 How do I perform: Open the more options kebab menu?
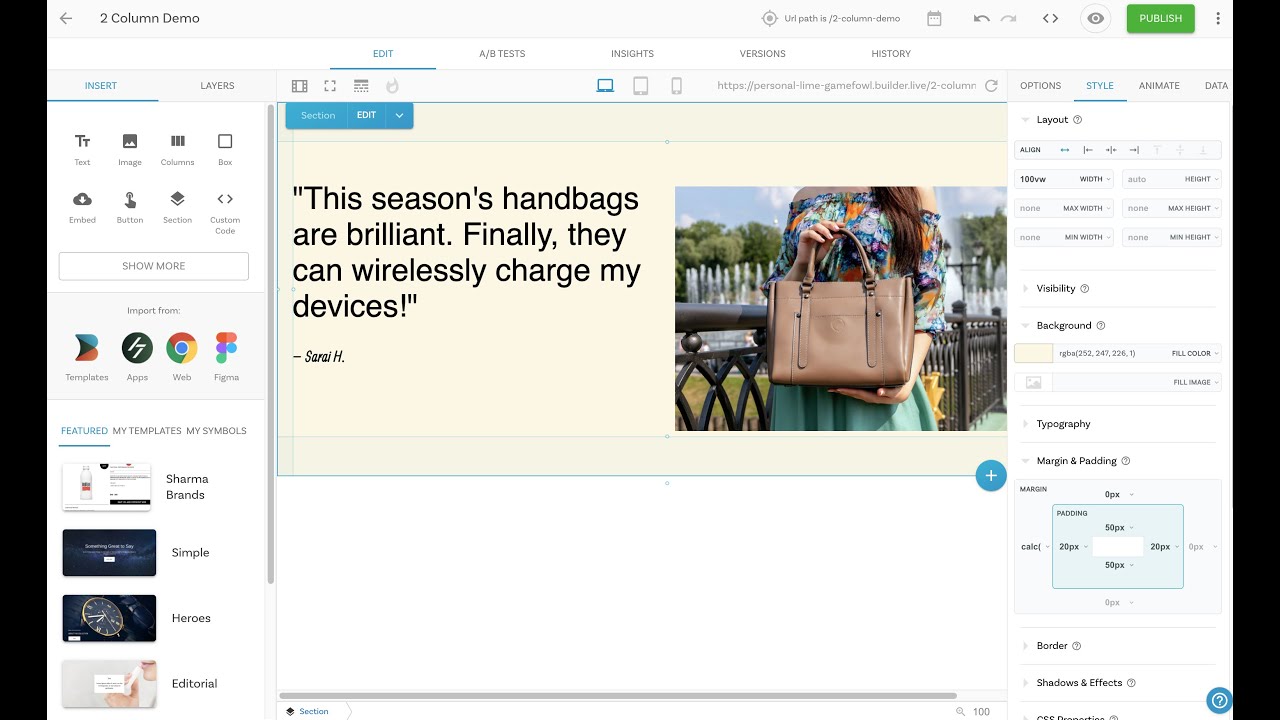tap(1217, 18)
